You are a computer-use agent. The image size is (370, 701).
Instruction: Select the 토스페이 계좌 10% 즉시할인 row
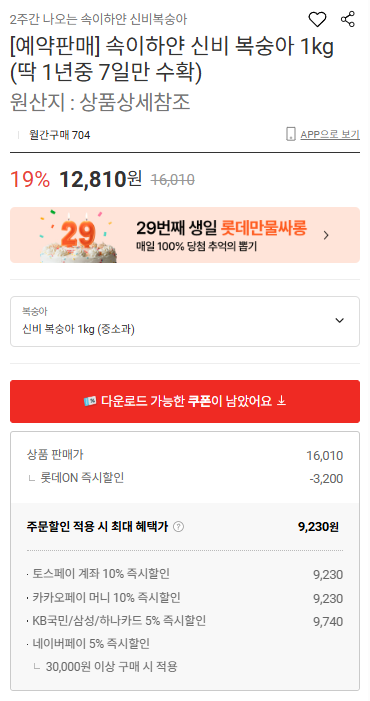pyautogui.click(x=185, y=574)
